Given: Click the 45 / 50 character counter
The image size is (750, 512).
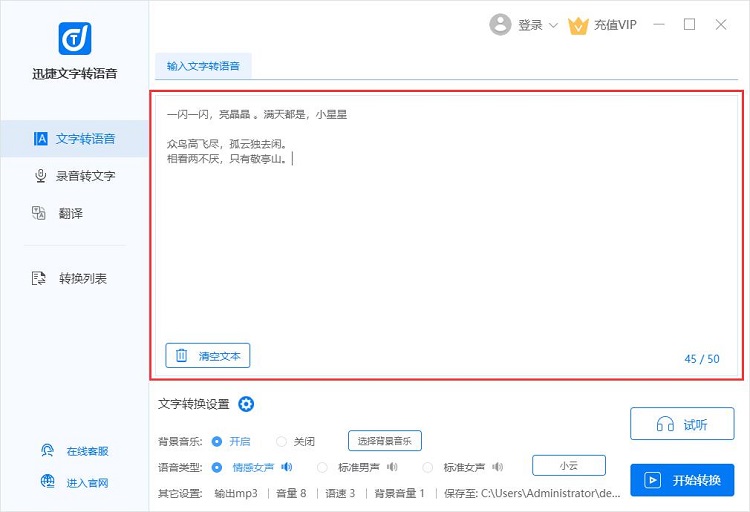Looking at the screenshot, I should coord(702,359).
